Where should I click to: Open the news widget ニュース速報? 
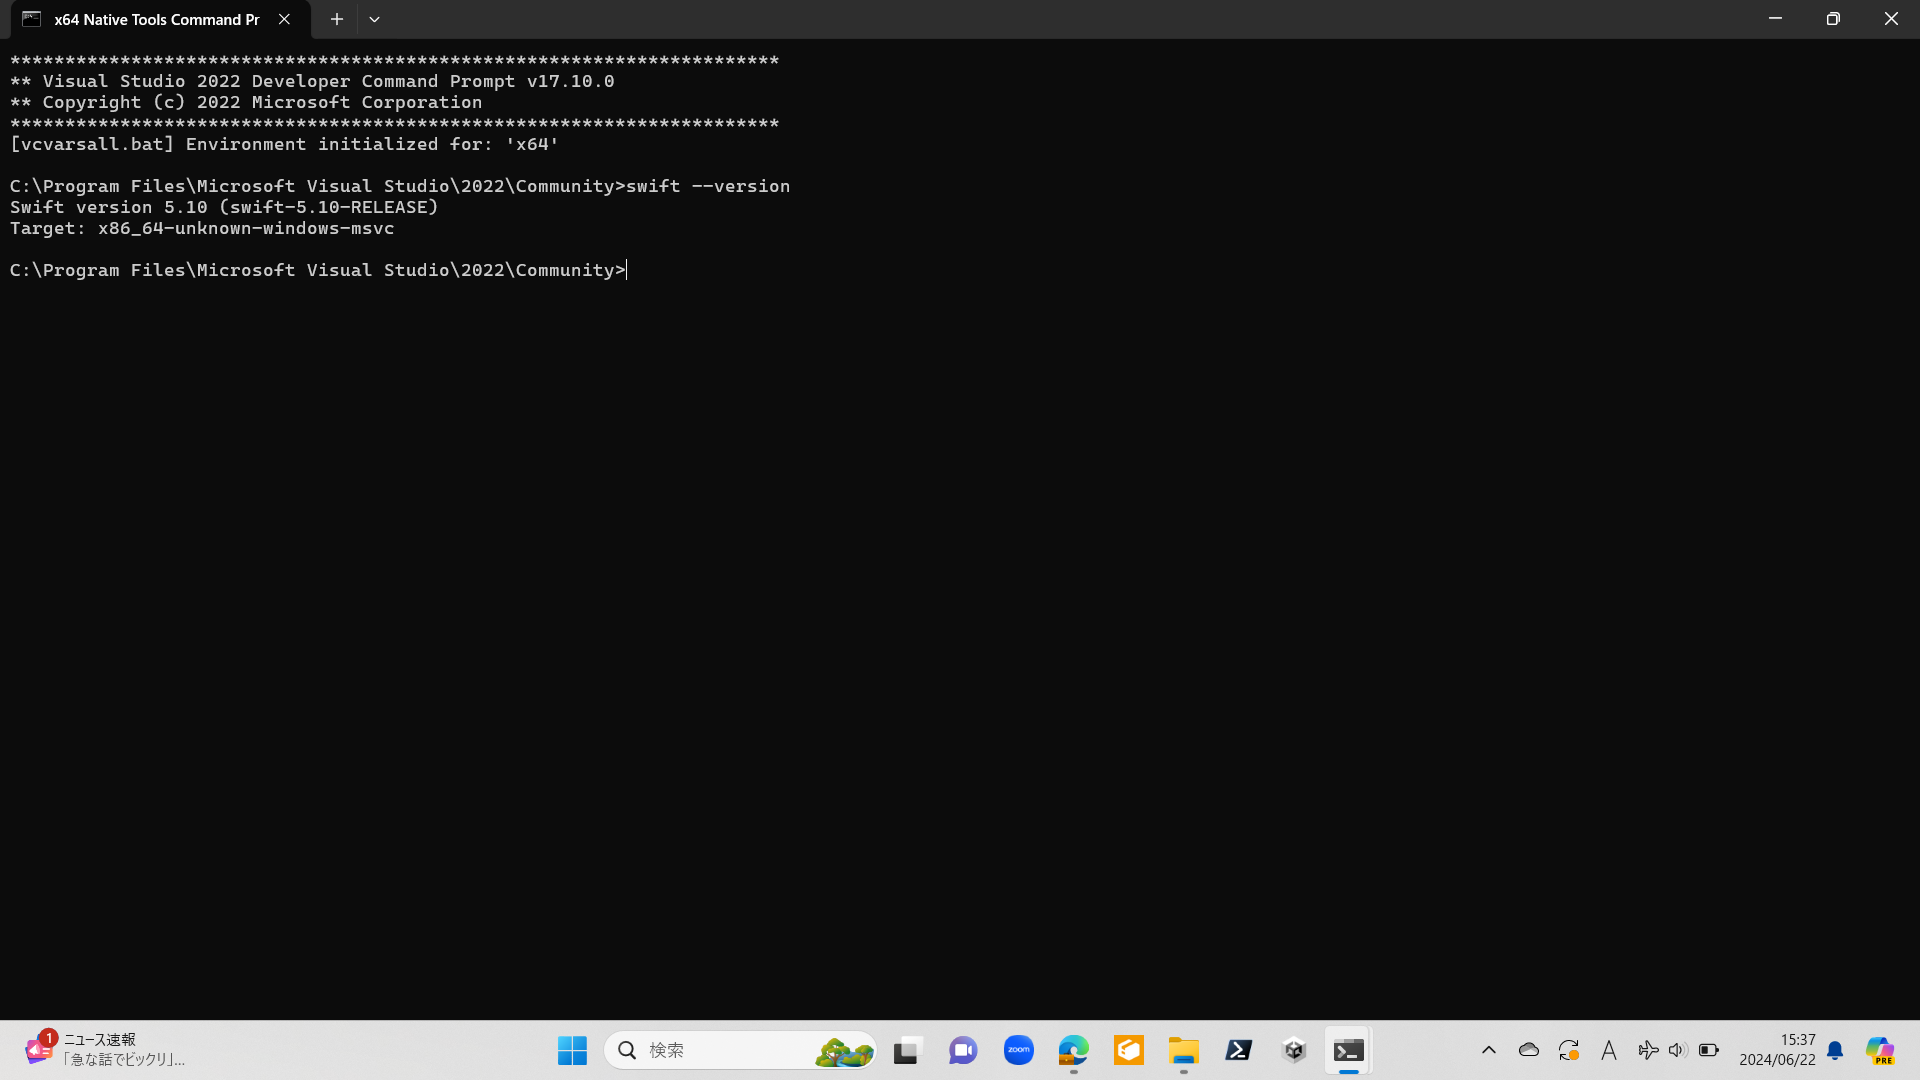tap(105, 1050)
